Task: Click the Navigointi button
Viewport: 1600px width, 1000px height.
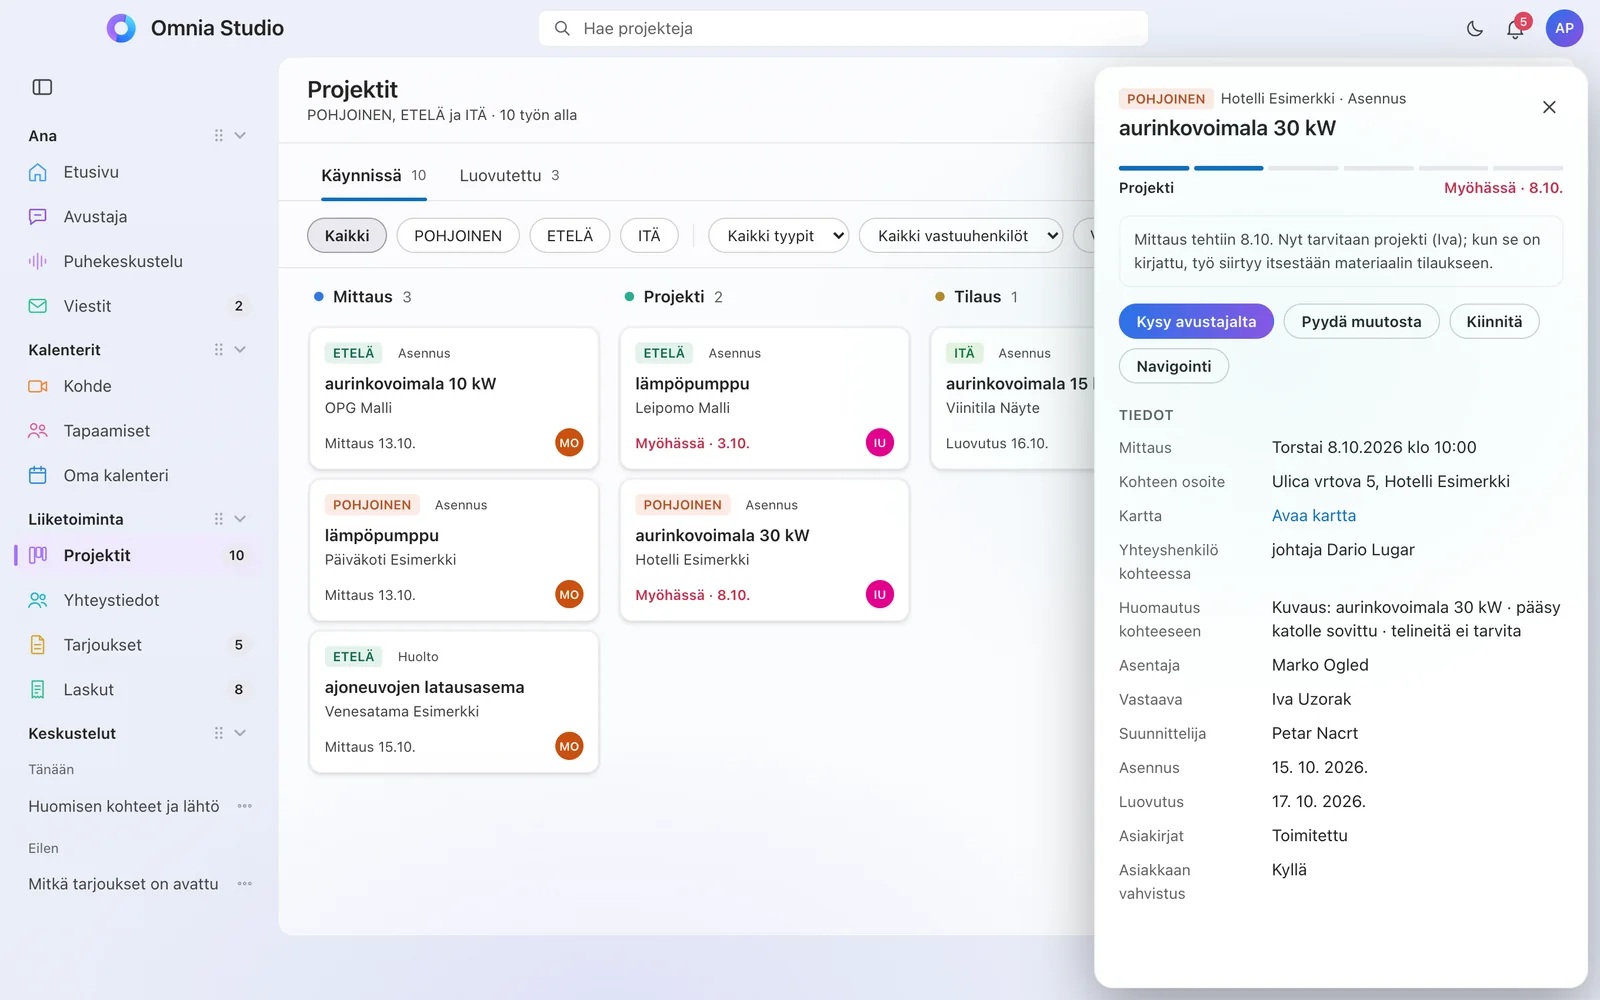Action: (1174, 366)
